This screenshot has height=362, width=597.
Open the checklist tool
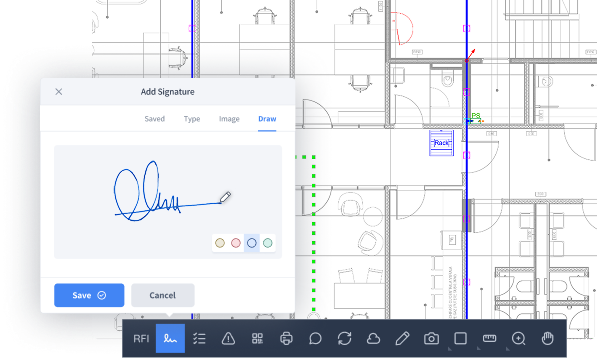click(199, 338)
